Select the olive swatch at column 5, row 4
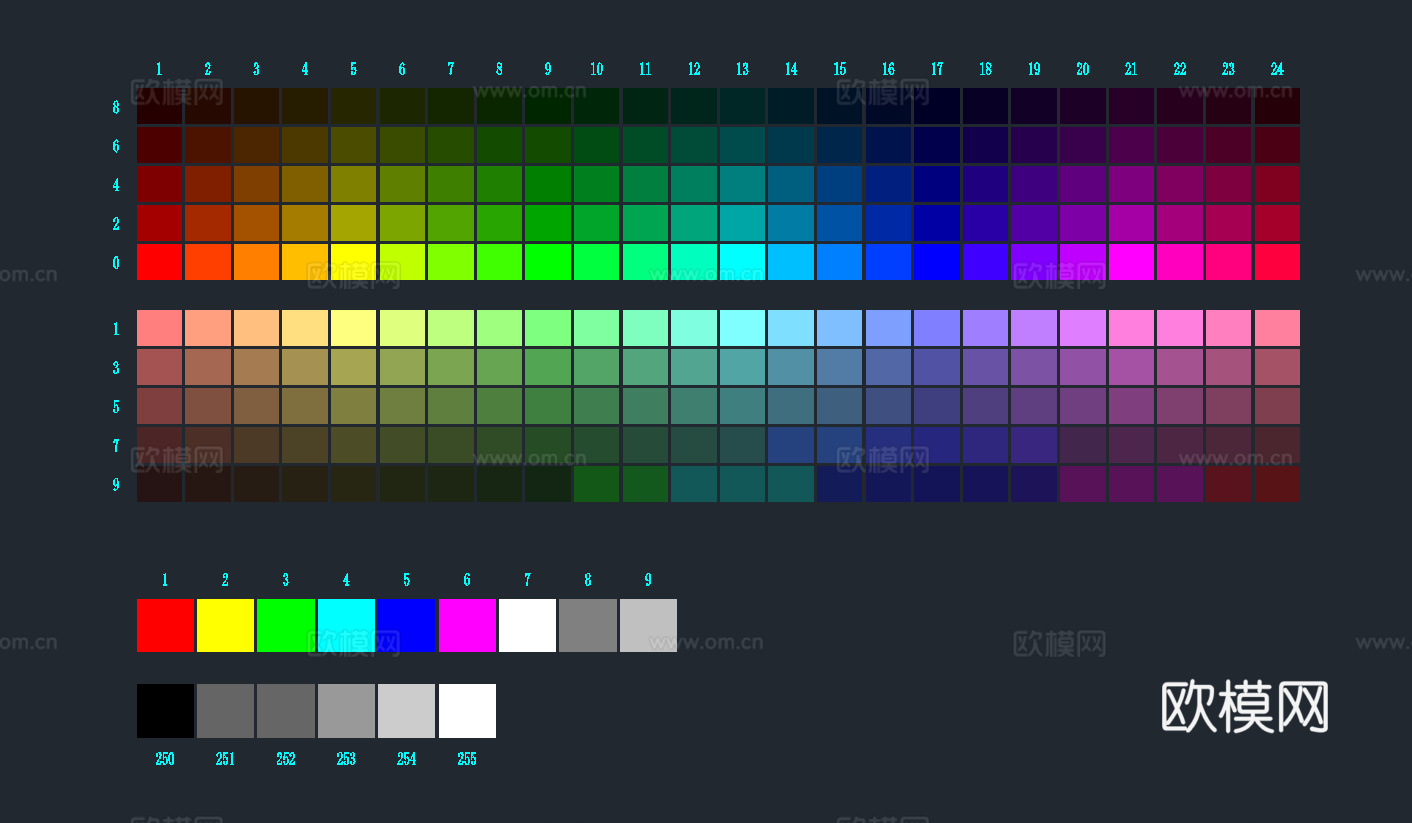The image size is (1412, 823). click(353, 184)
